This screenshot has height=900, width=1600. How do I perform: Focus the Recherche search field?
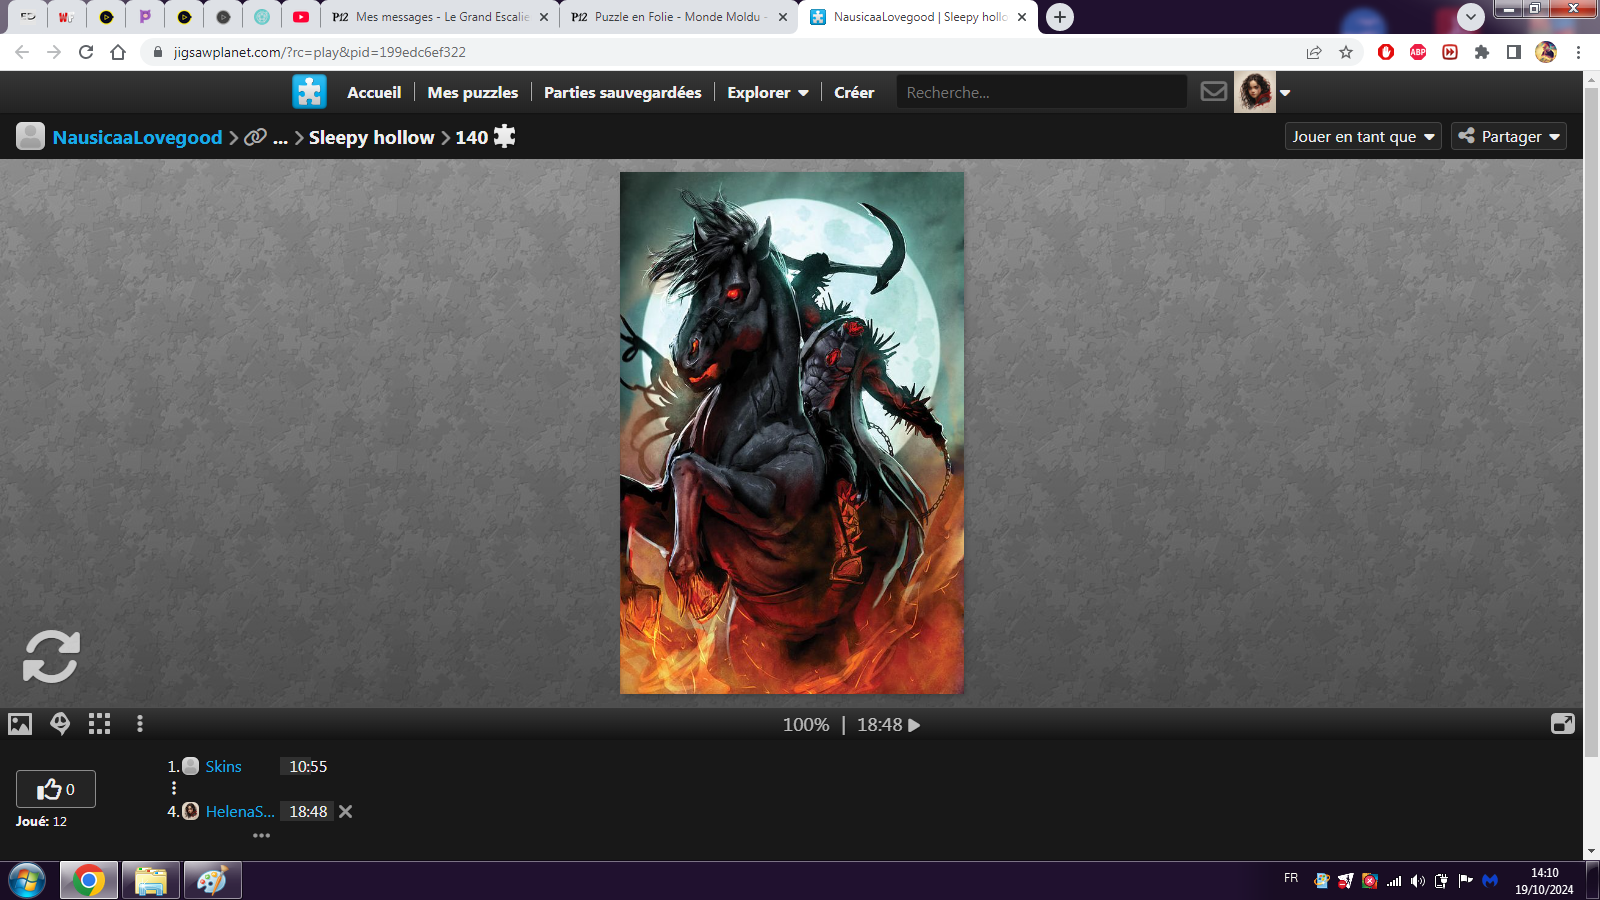tap(1041, 92)
